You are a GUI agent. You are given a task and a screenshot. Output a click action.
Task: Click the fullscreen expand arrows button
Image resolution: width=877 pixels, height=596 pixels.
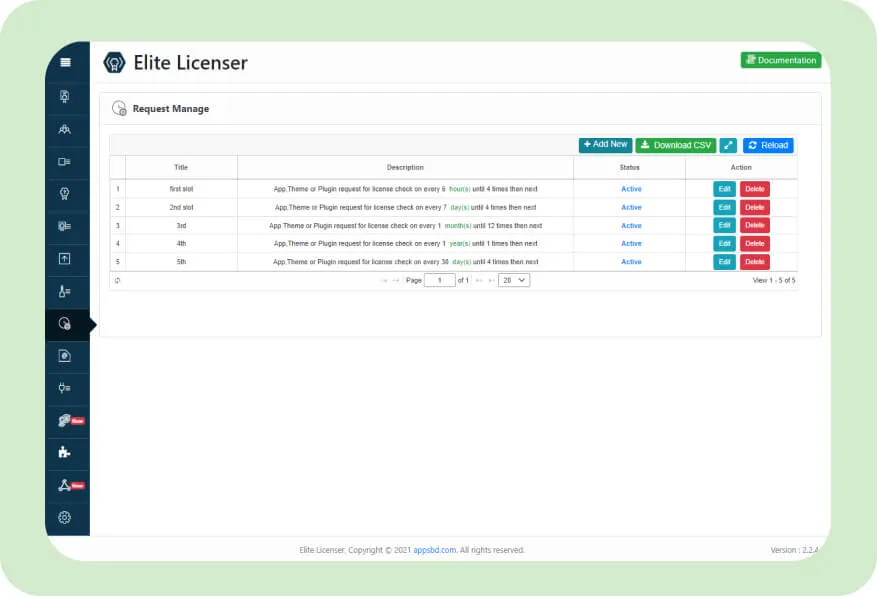(728, 145)
